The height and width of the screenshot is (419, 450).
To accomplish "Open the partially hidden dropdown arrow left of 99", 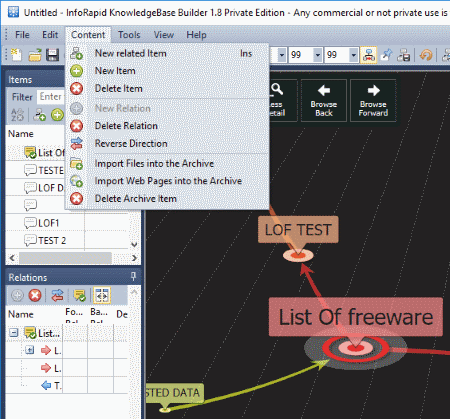I will point(282,55).
